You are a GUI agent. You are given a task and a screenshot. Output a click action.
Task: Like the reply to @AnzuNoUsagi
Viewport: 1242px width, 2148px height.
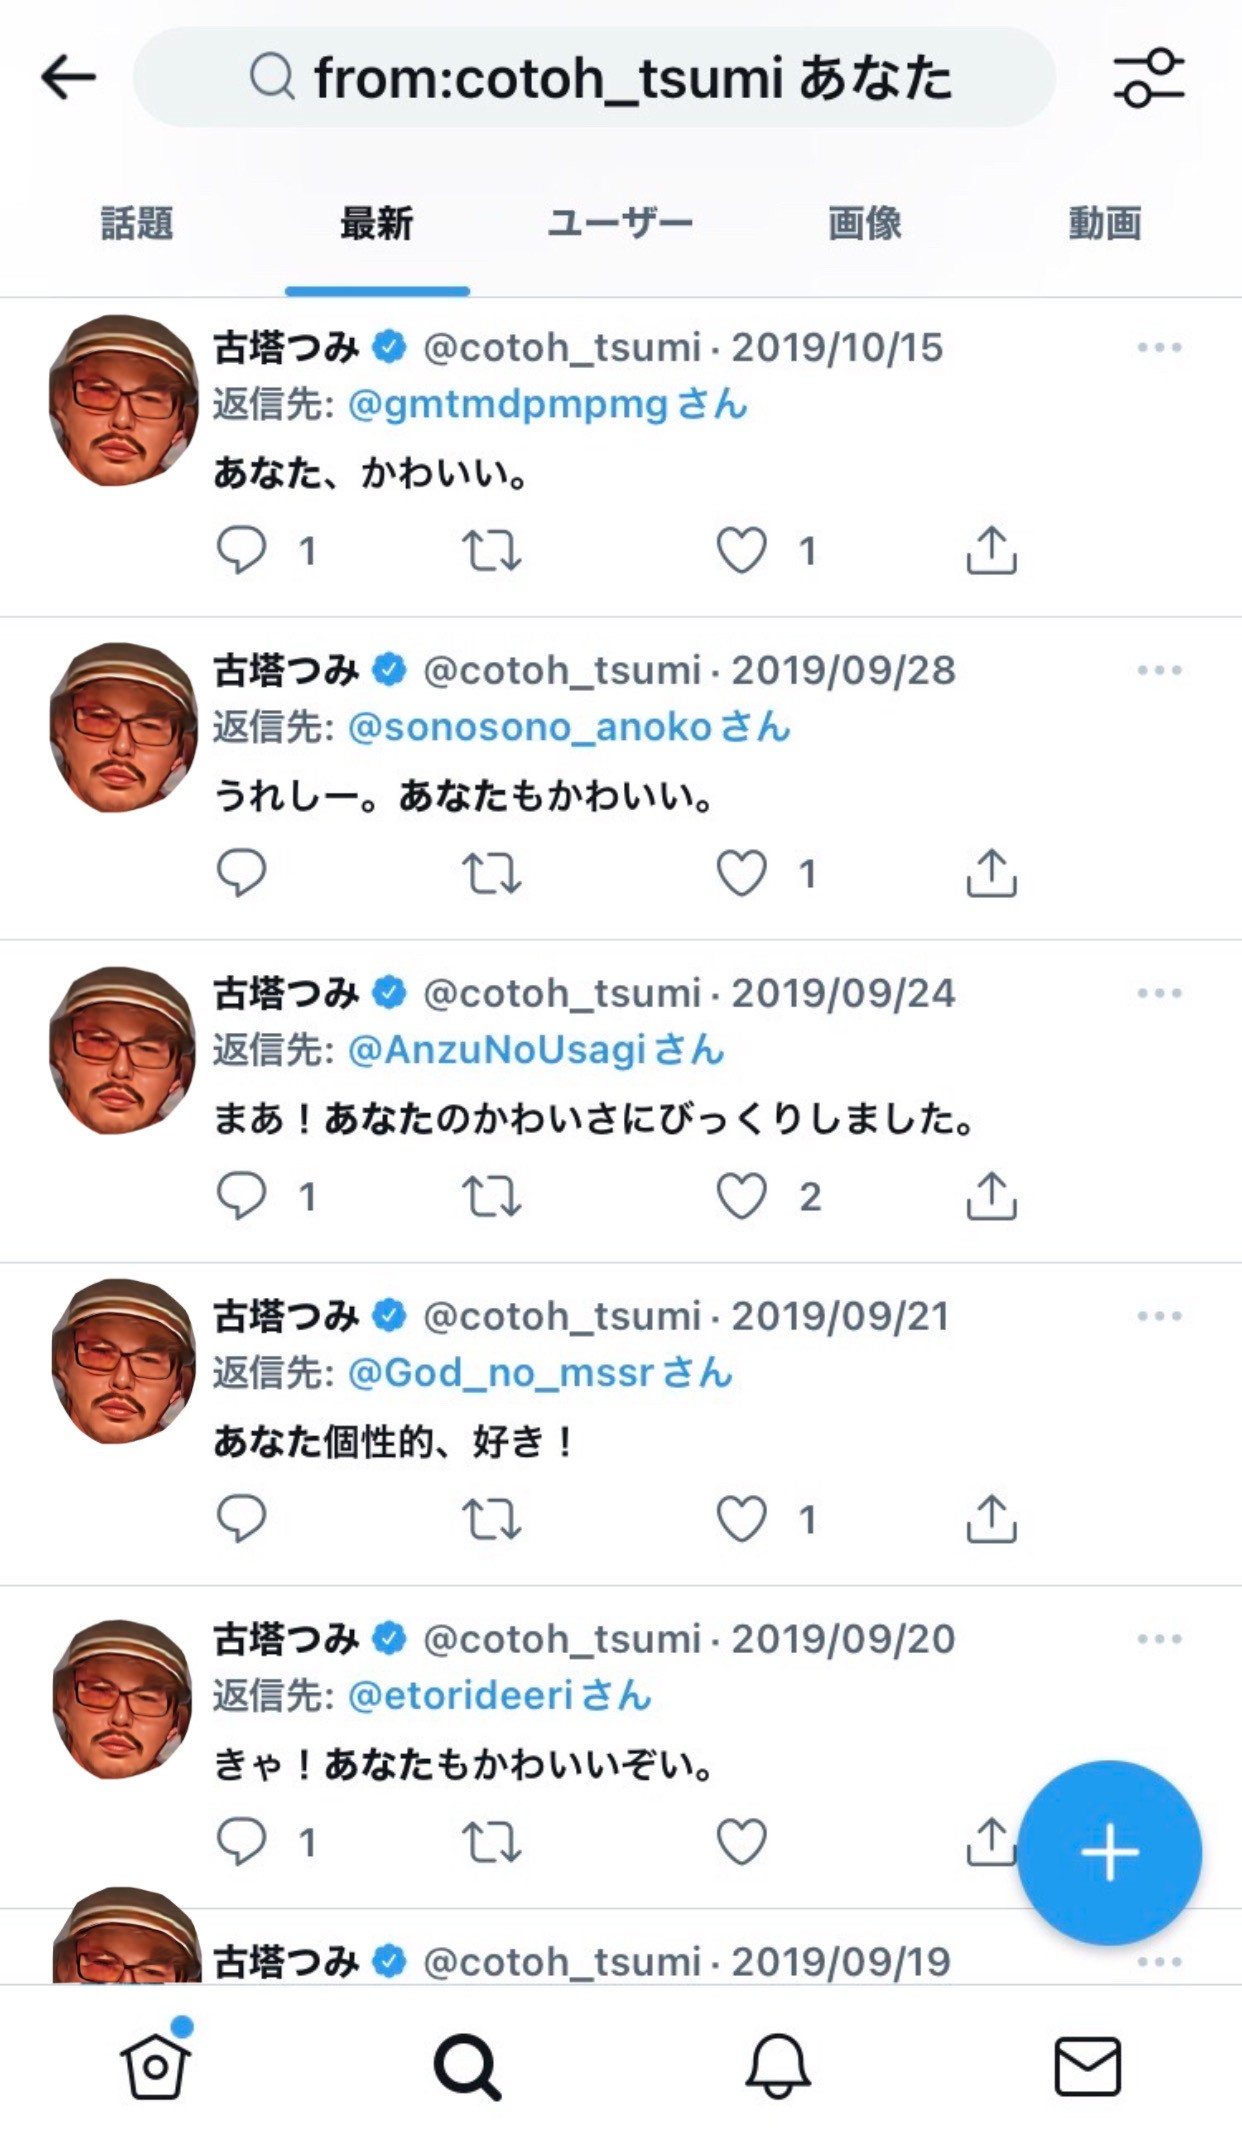coord(742,1196)
